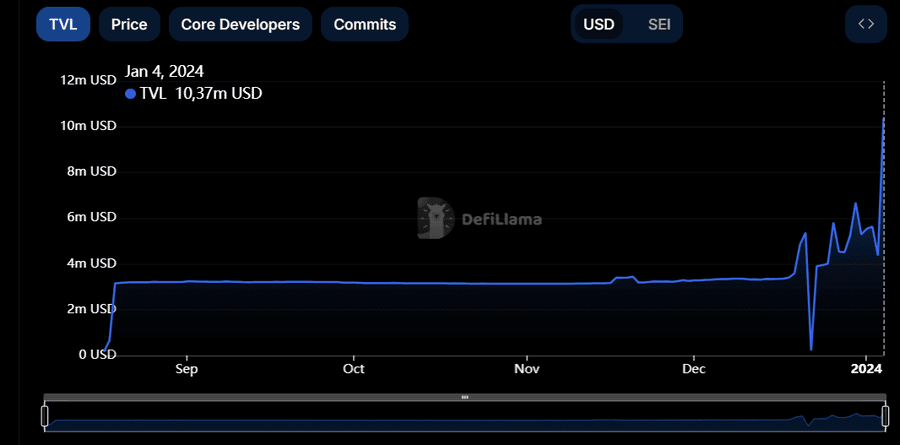Screen dimensions: 900x445
Task: Enable the Core Developers metric
Action: pos(240,24)
